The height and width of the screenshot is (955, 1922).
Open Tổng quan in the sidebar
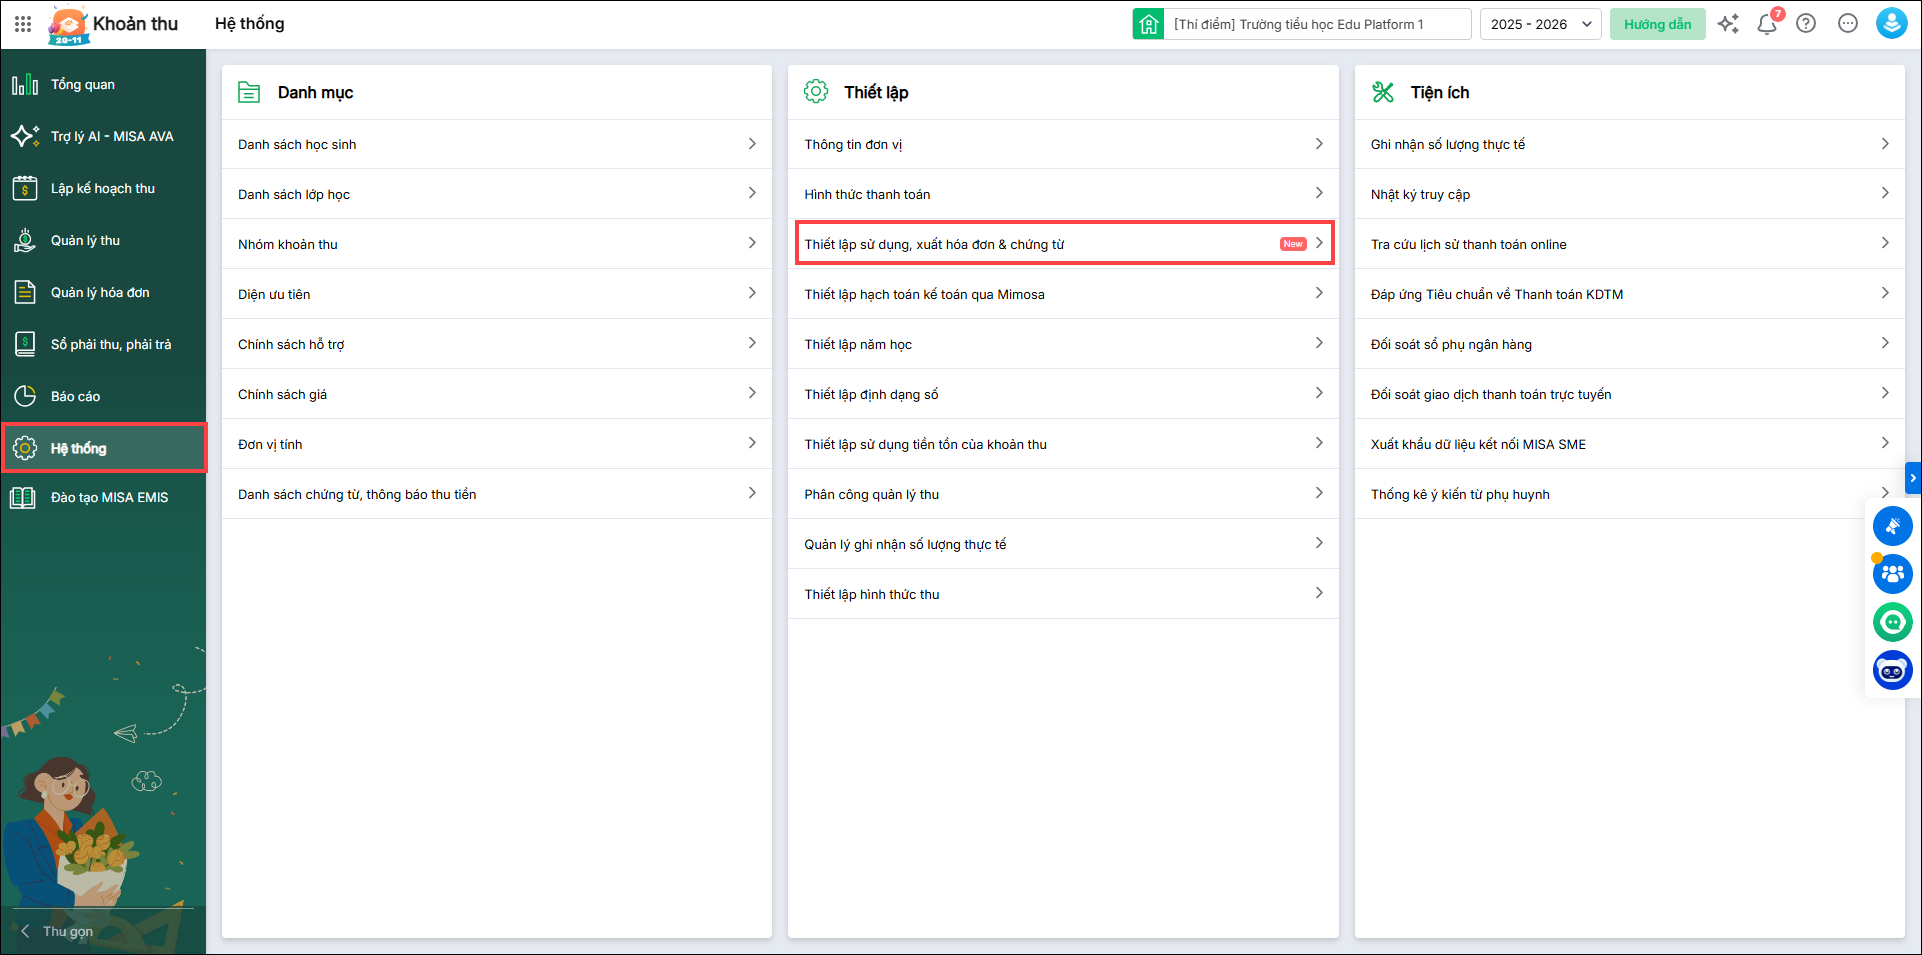pyautogui.click(x=83, y=85)
